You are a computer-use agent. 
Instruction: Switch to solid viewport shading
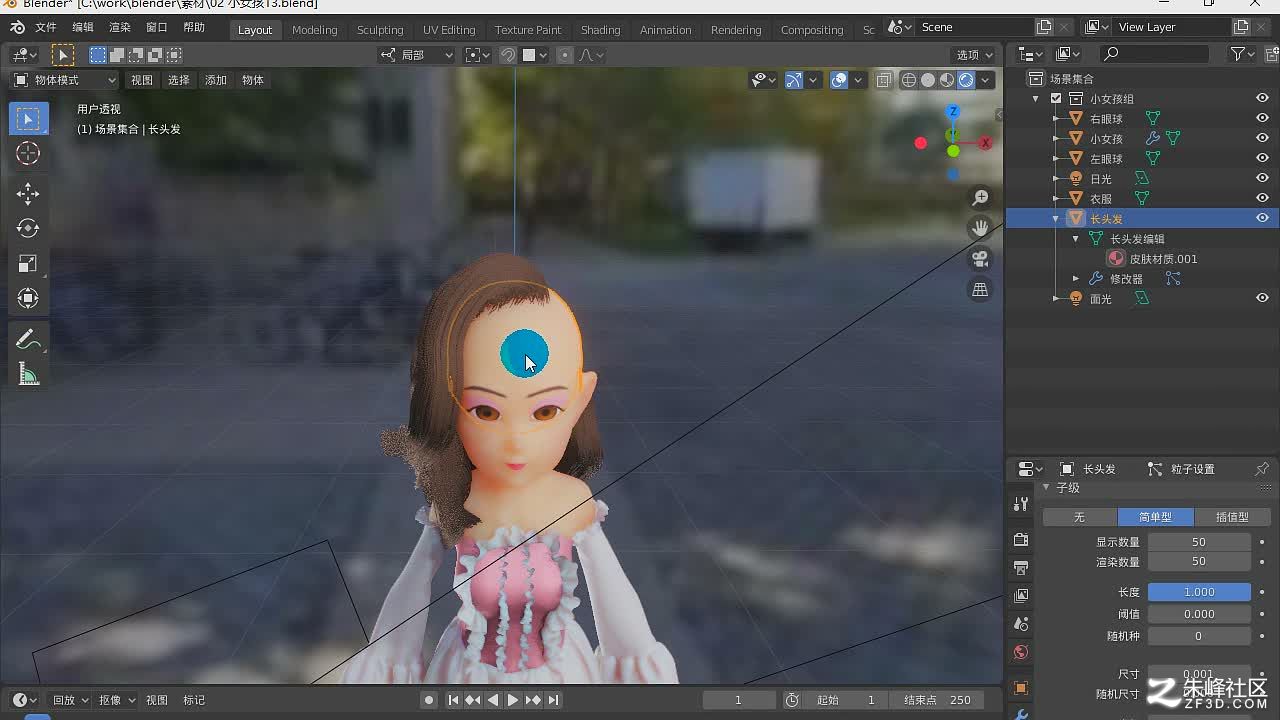click(928, 80)
